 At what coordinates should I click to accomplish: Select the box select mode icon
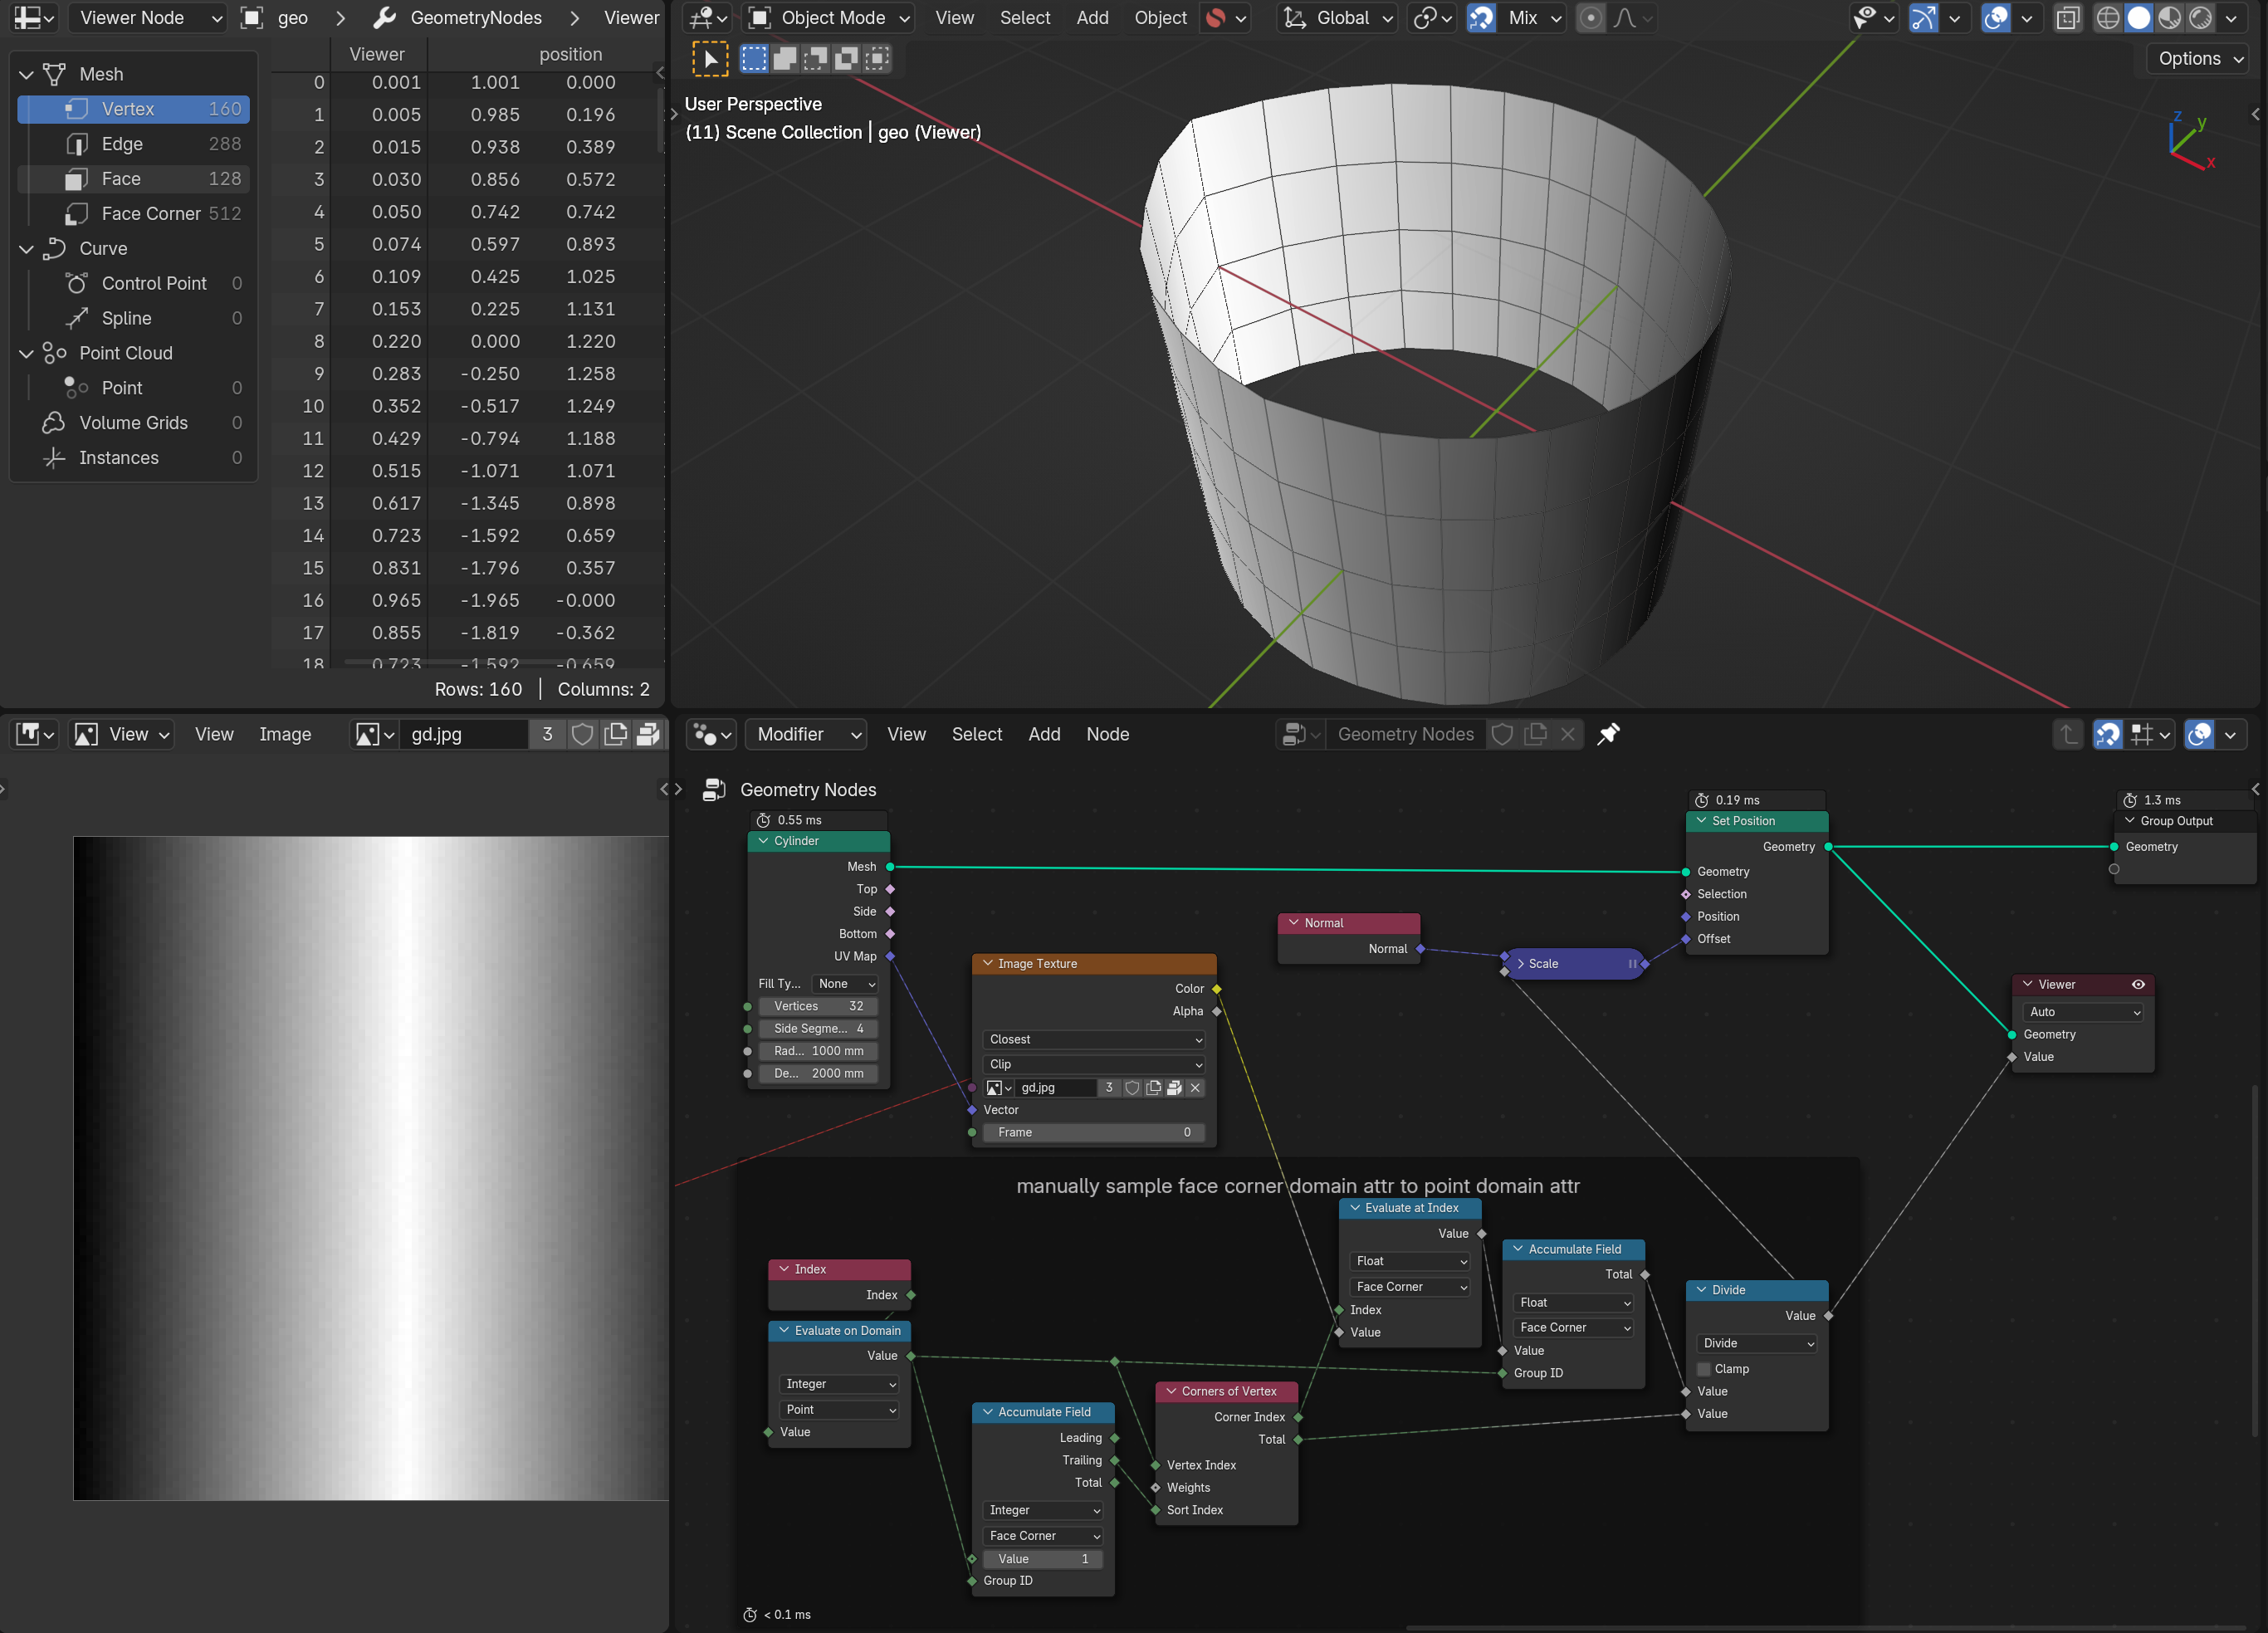754,59
